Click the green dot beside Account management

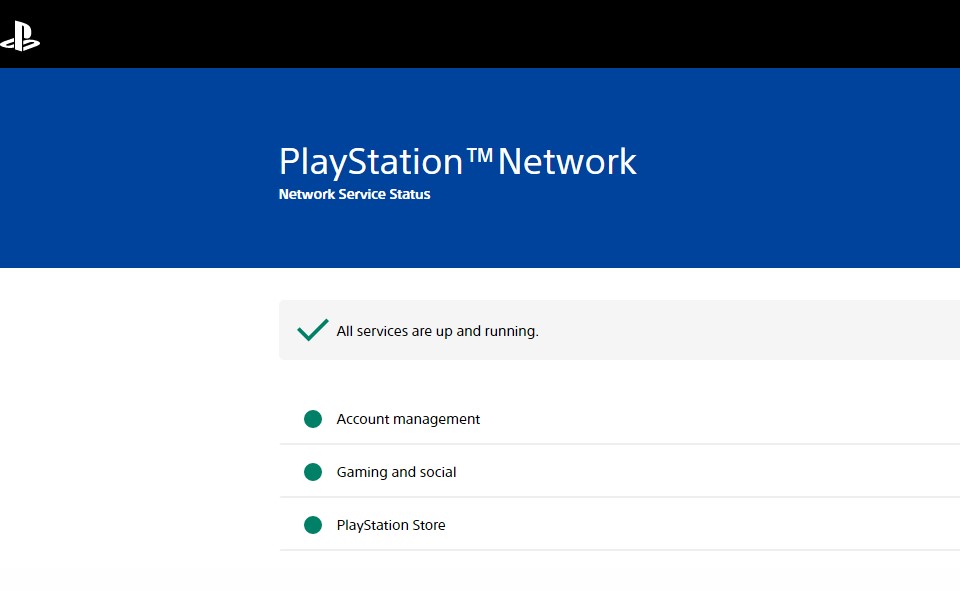313,419
